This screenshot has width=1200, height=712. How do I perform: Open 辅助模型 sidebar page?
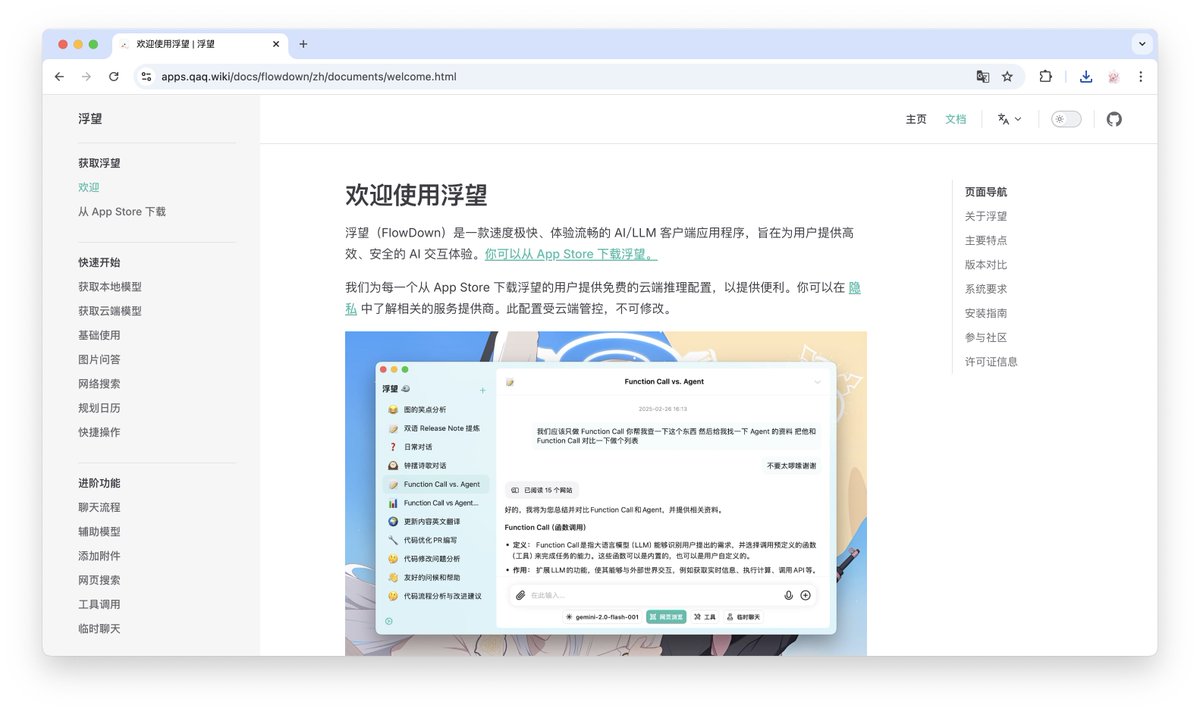pos(99,532)
